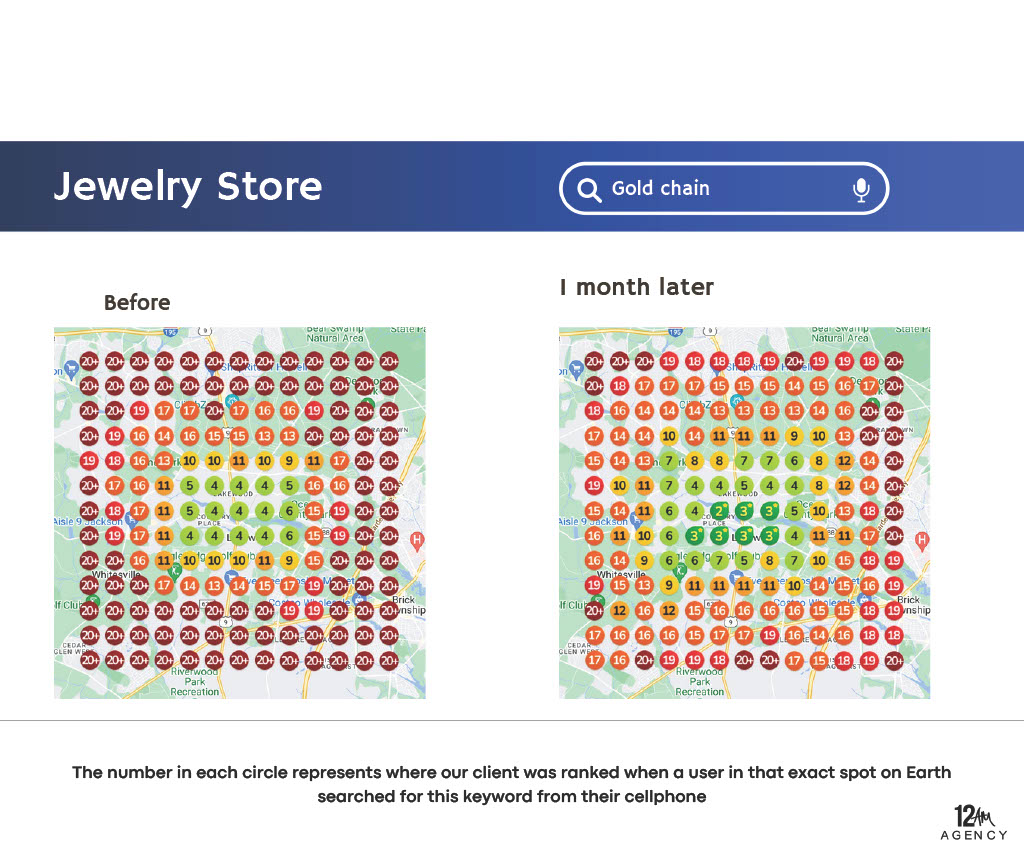Viewport: 1024px width, 860px height.
Task: Select top-left 20+ circle on Before map
Action: [x=90, y=361]
